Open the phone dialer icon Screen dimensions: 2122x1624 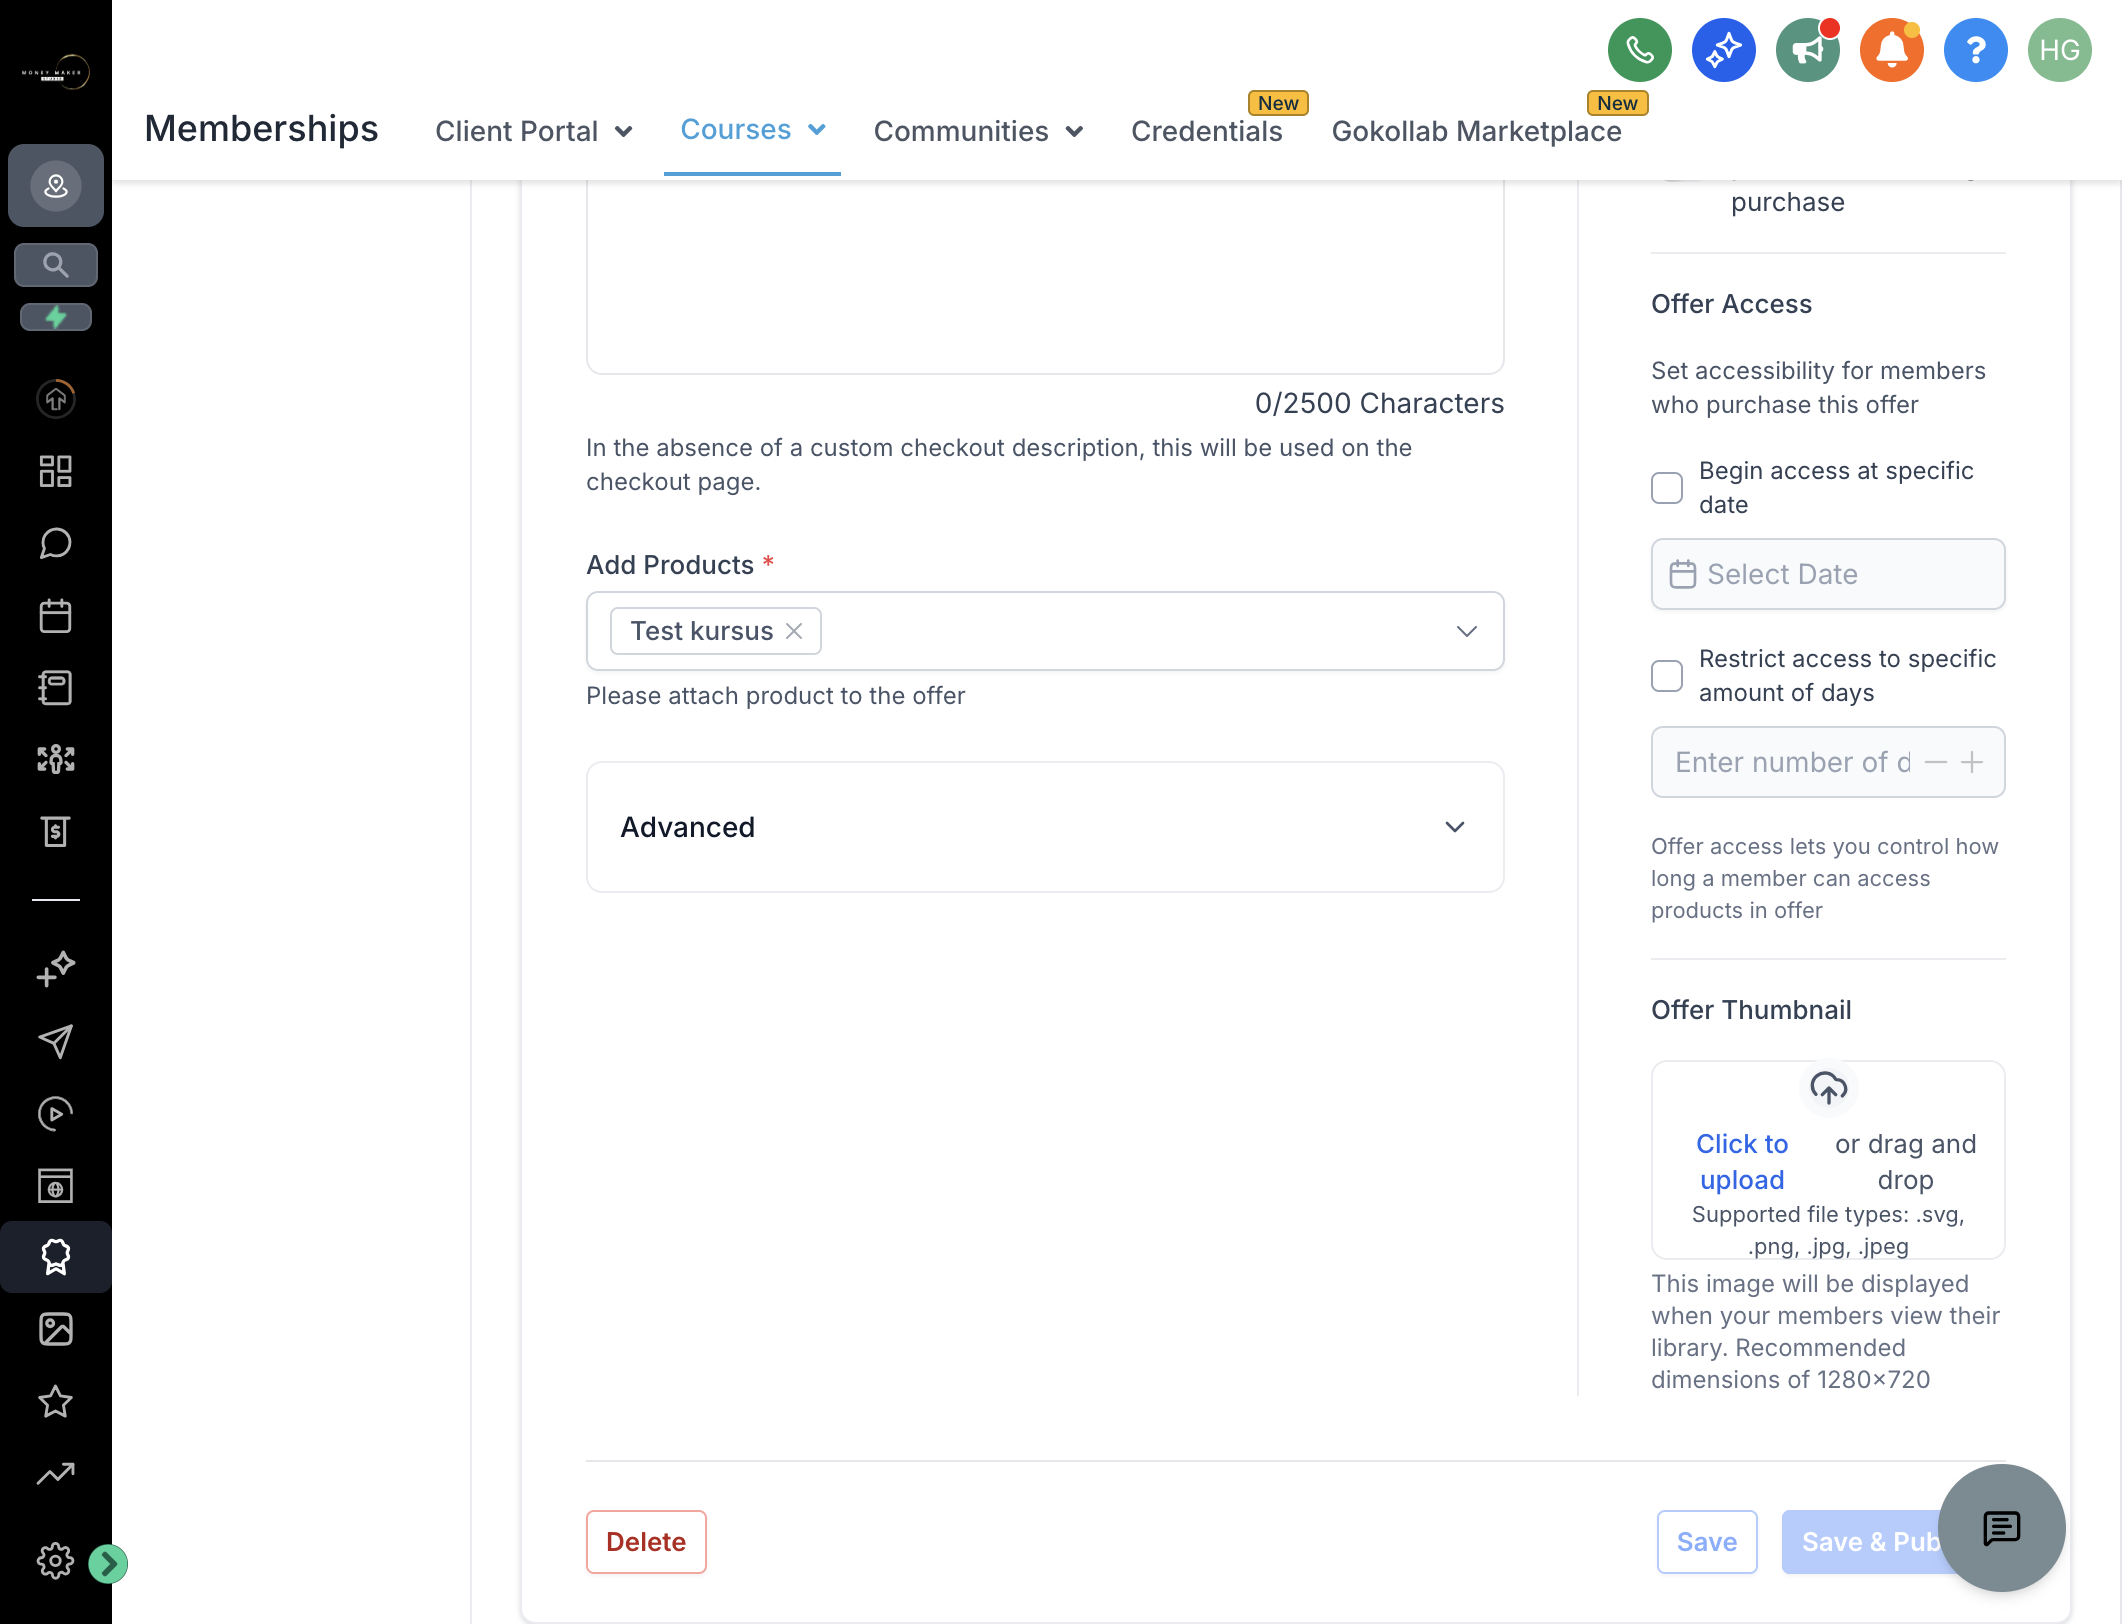1639,50
